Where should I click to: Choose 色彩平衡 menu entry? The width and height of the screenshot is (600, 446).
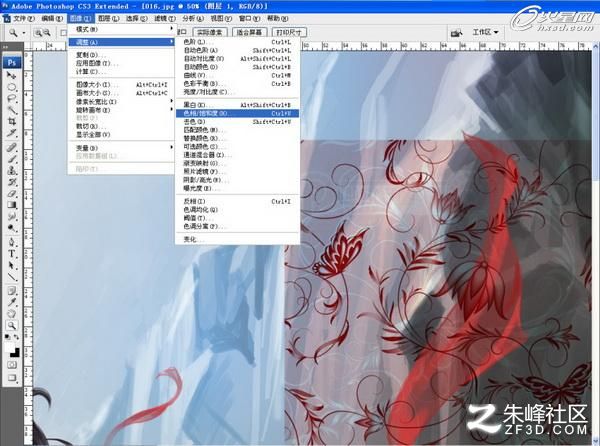[237, 84]
